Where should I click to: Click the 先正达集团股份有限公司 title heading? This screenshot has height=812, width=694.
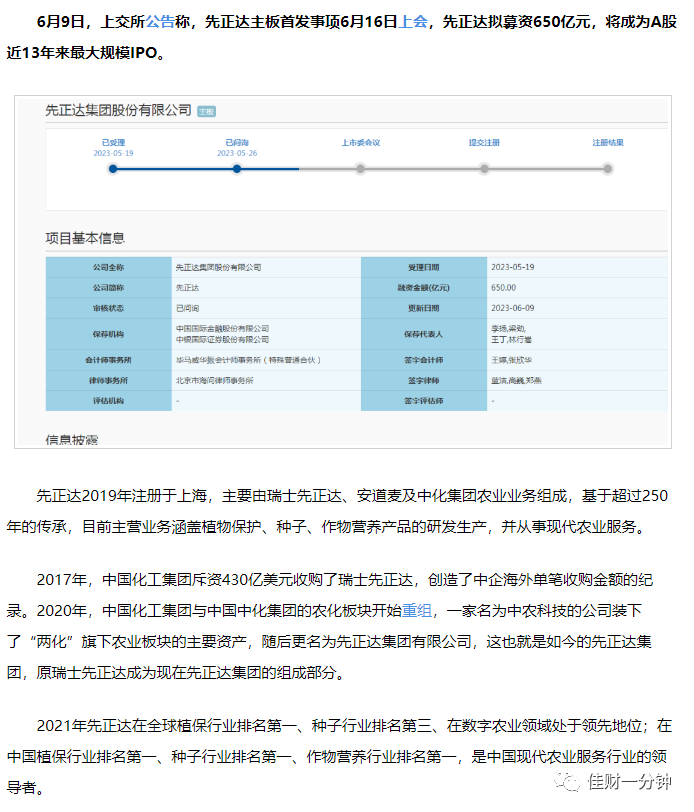point(119,110)
